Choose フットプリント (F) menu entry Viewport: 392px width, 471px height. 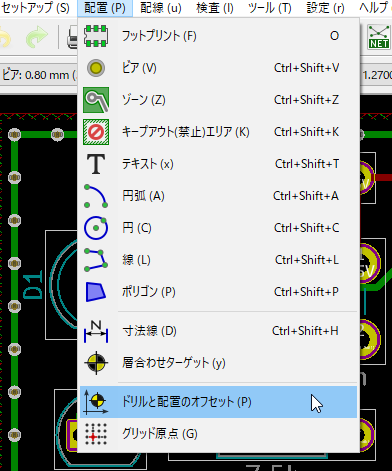pyautogui.click(x=218, y=36)
